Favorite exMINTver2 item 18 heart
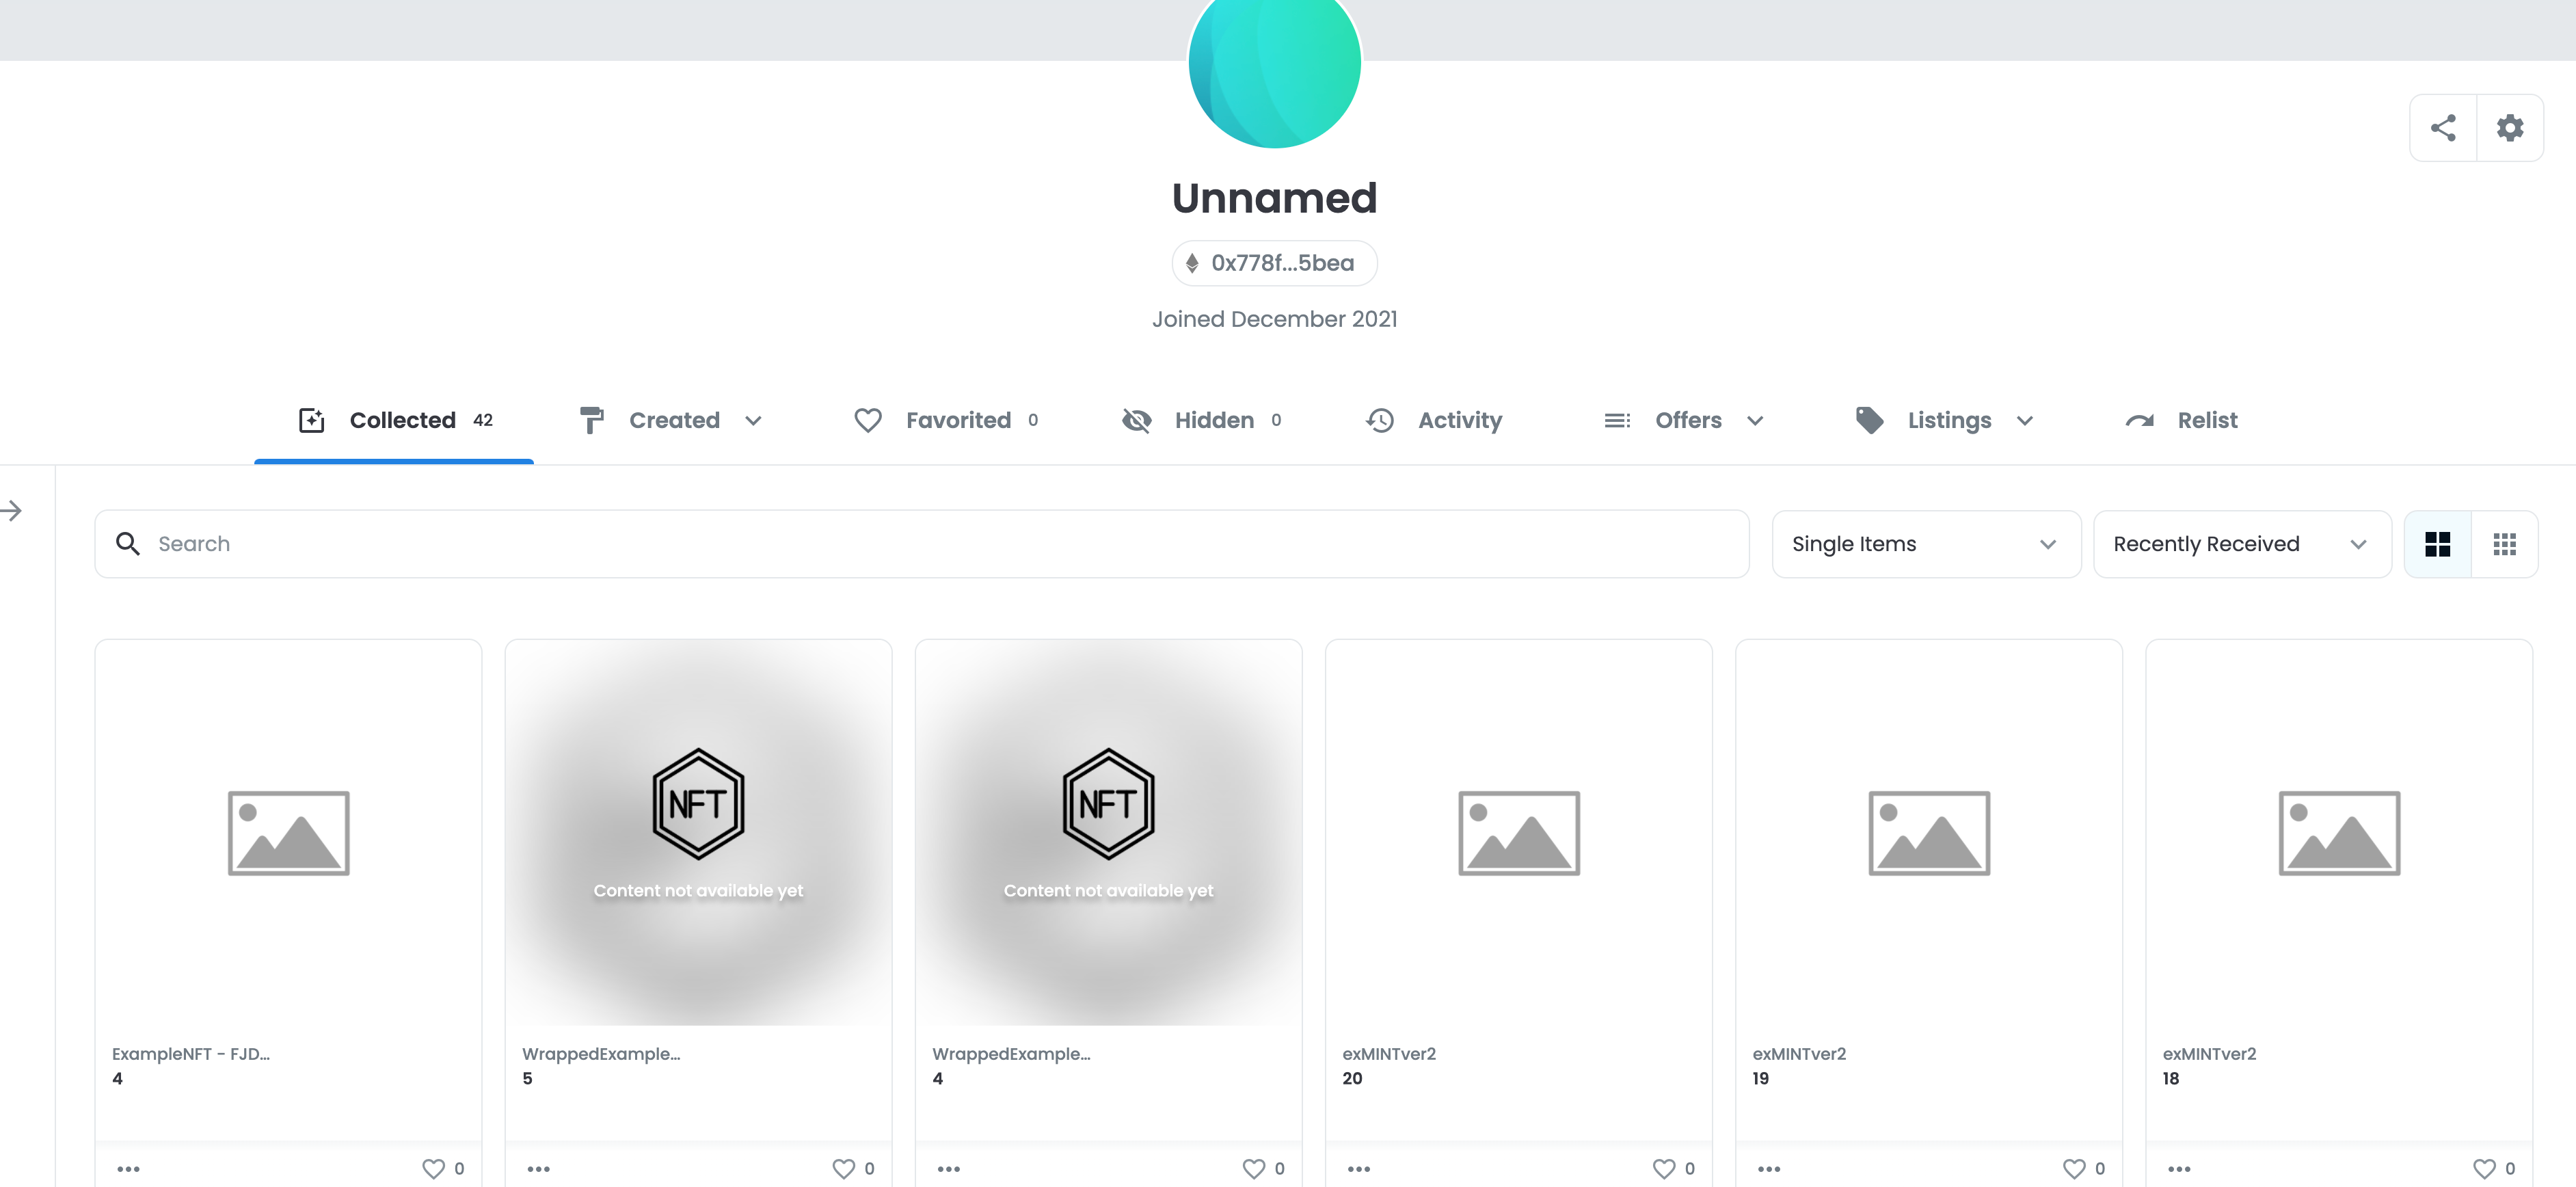This screenshot has width=2576, height=1187. coord(2483,1168)
